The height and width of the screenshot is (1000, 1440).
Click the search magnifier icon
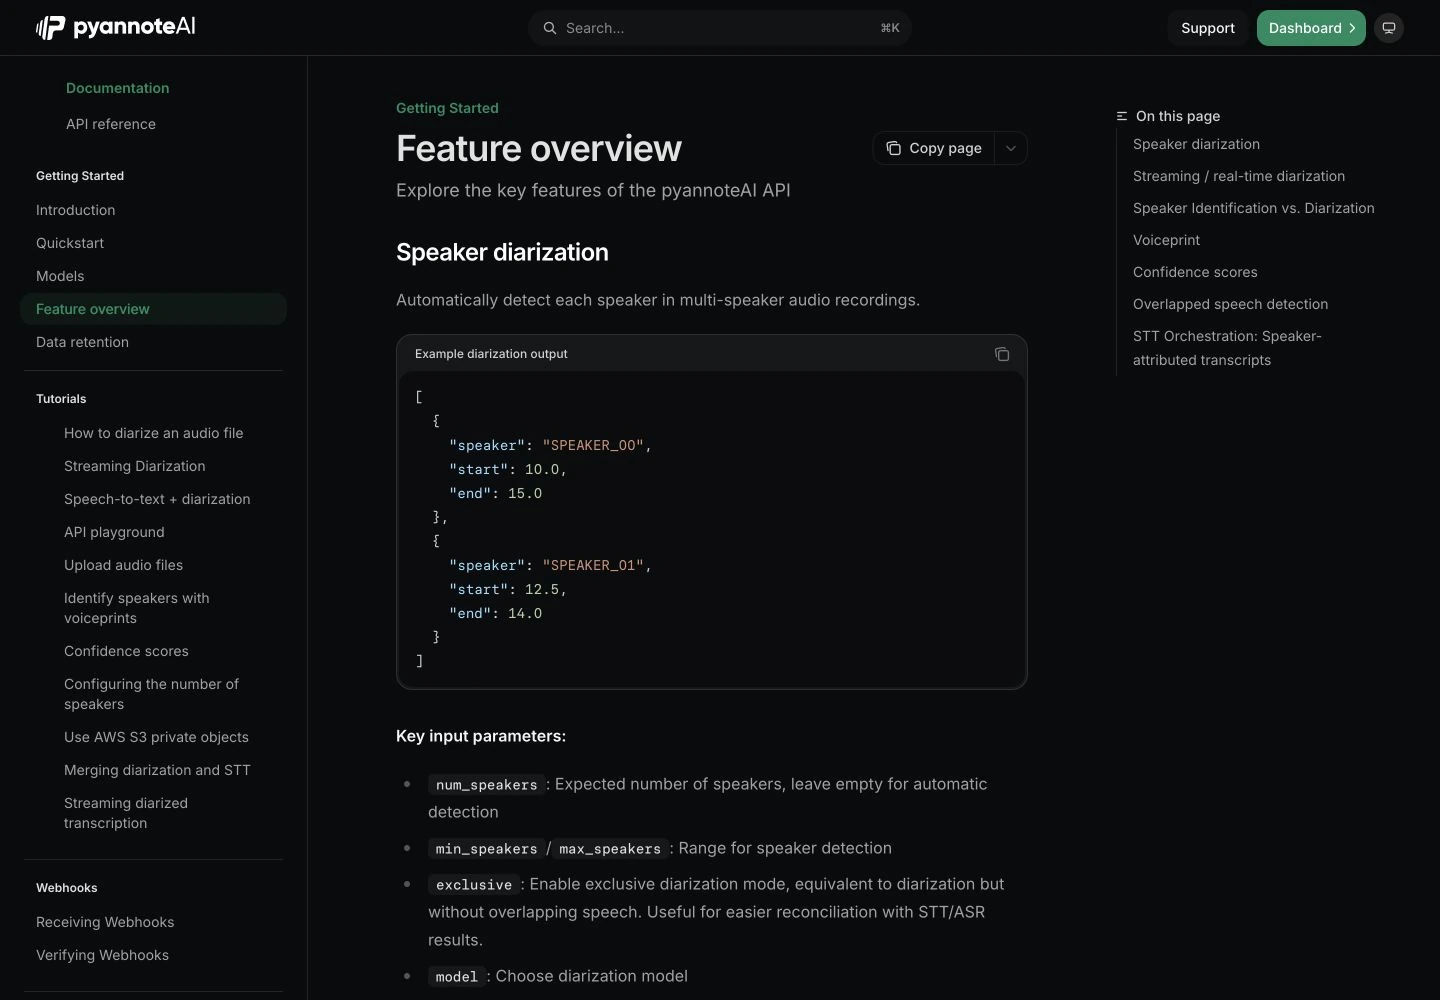tap(549, 28)
